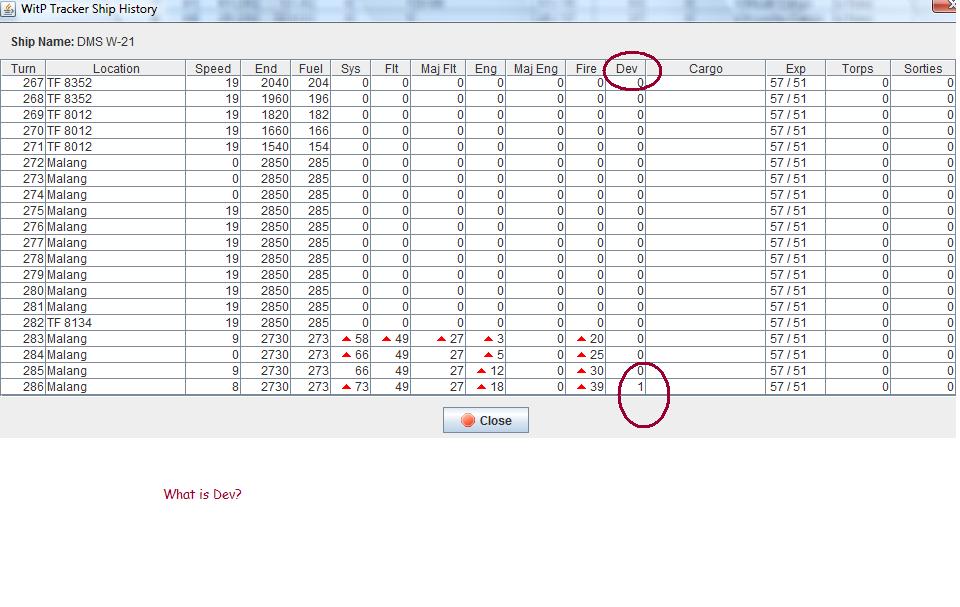960x607 pixels.
Task: Select End value 2730 in turn 285
Action: (x=266, y=371)
